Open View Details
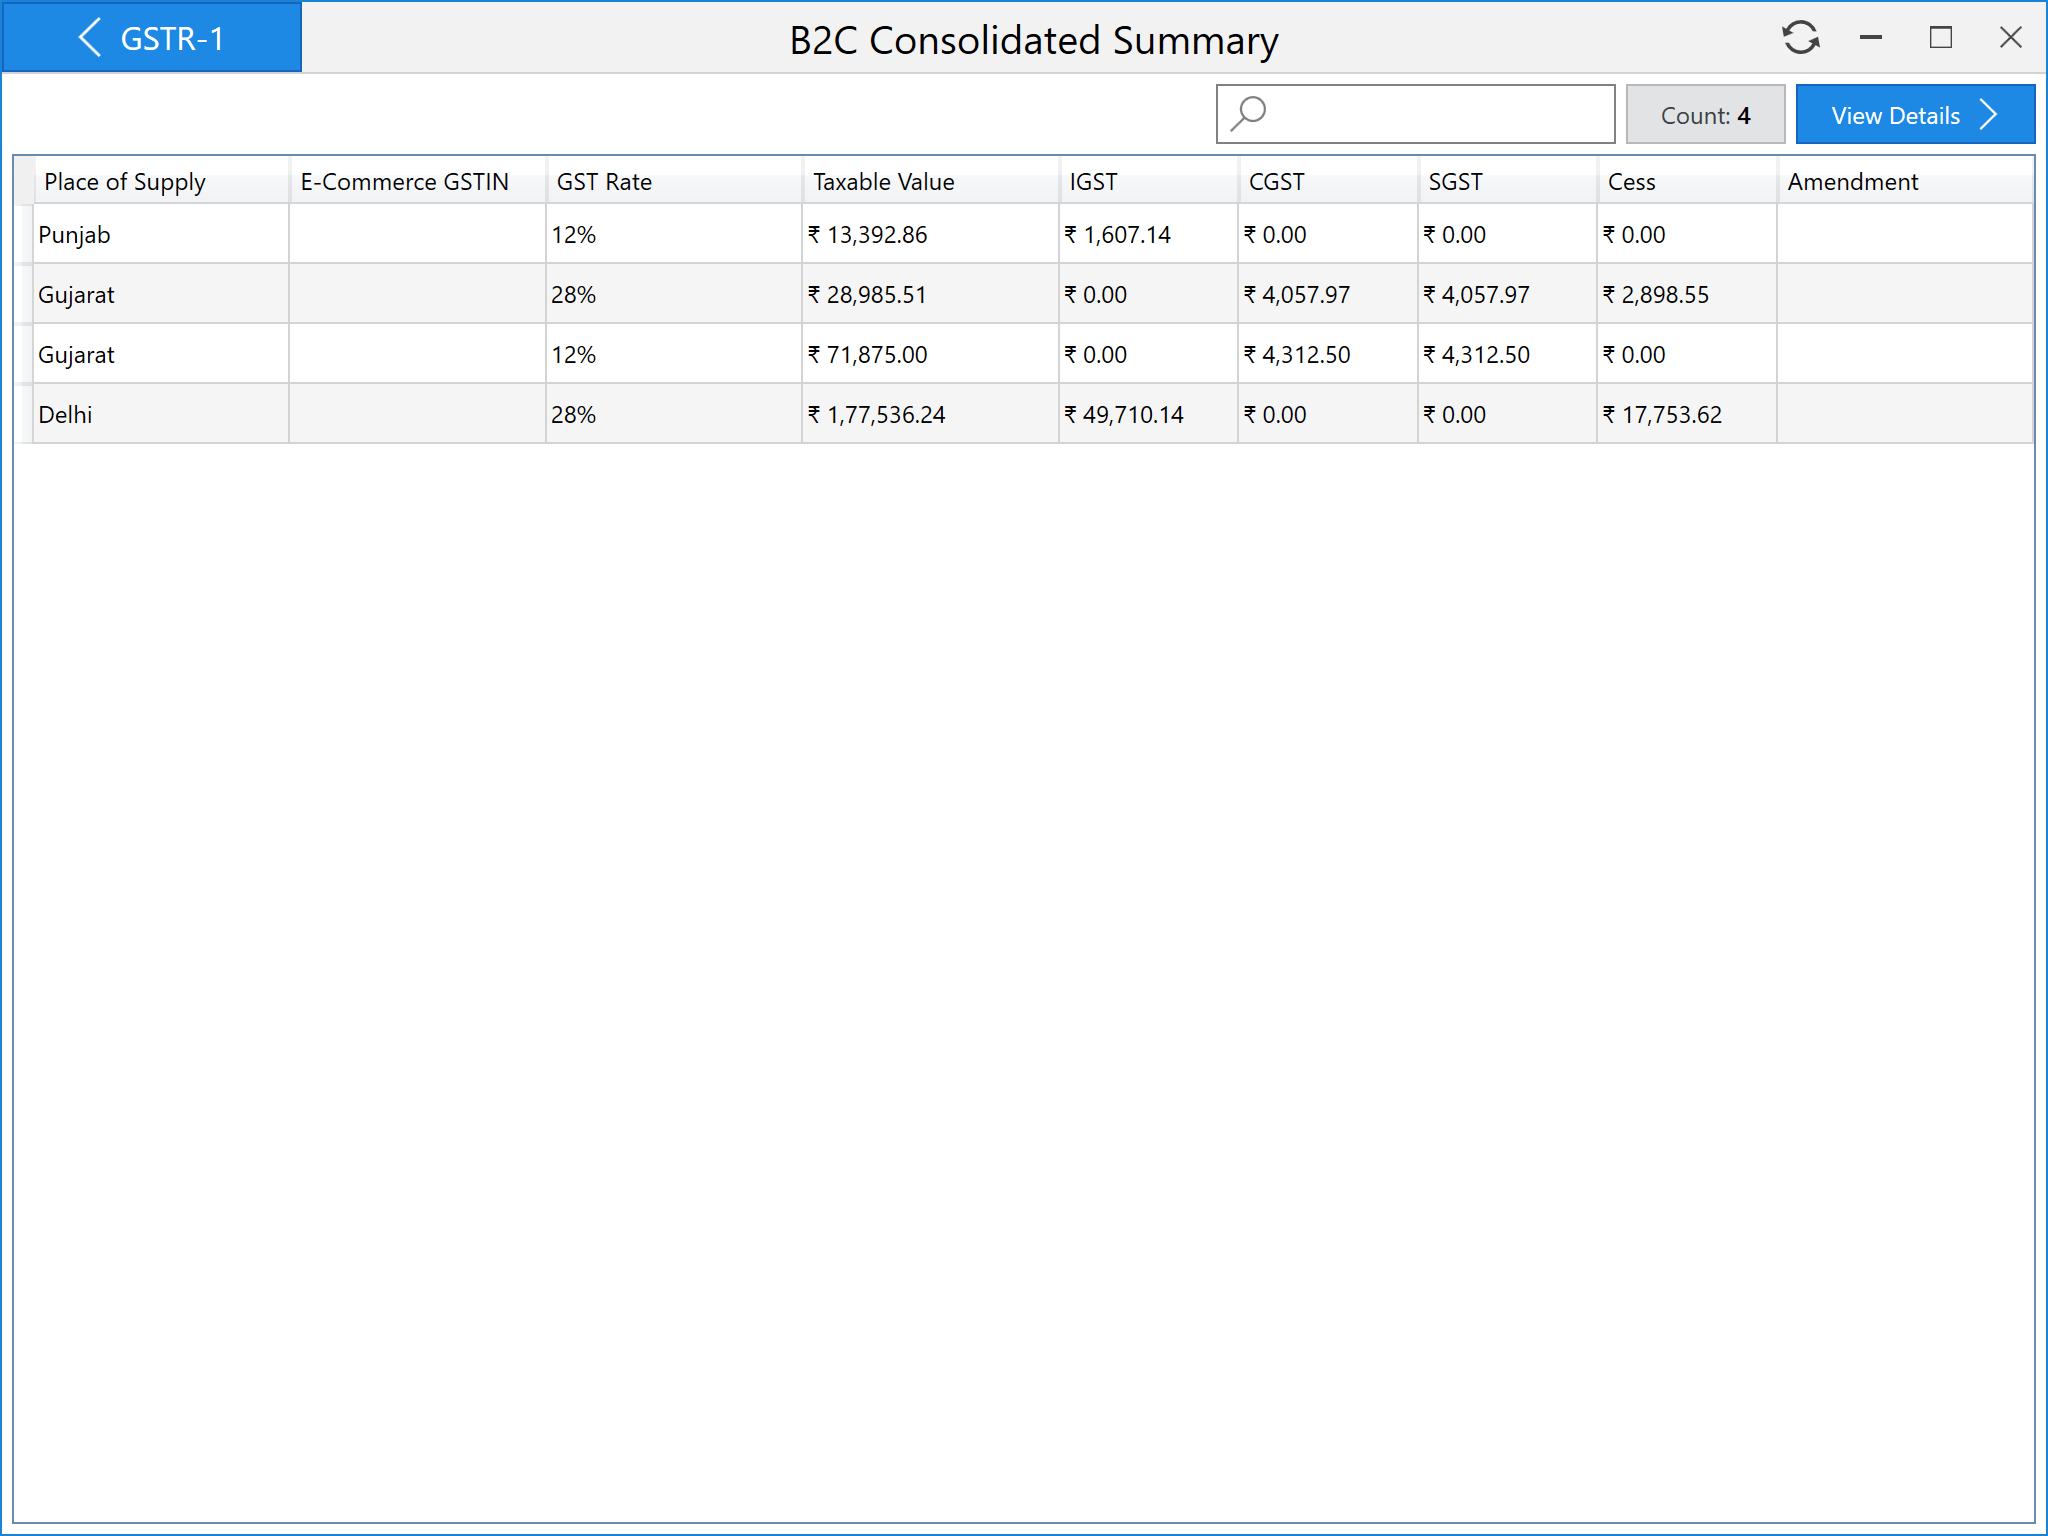 coord(1914,115)
